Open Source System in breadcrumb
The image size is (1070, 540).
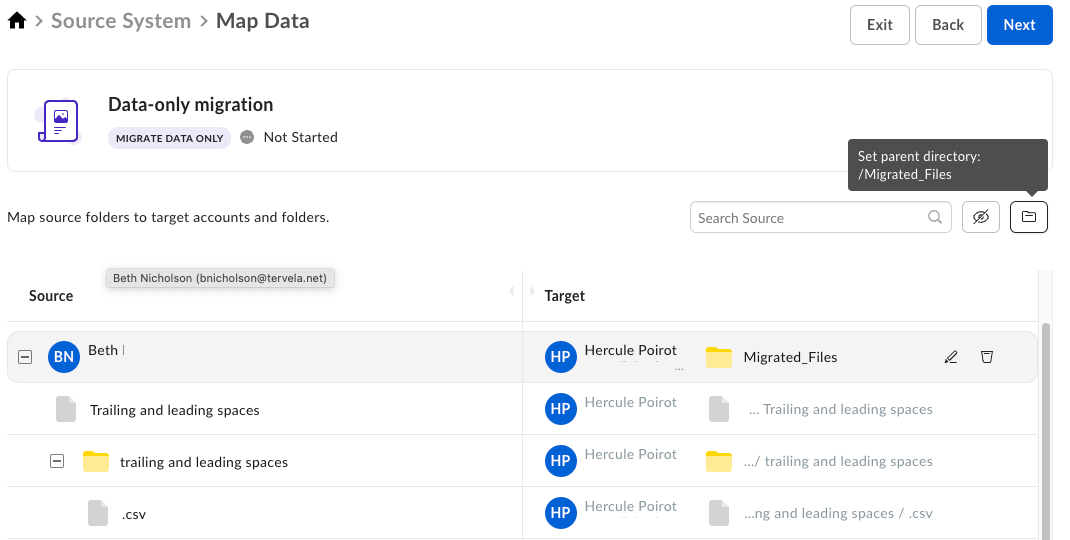pos(121,21)
